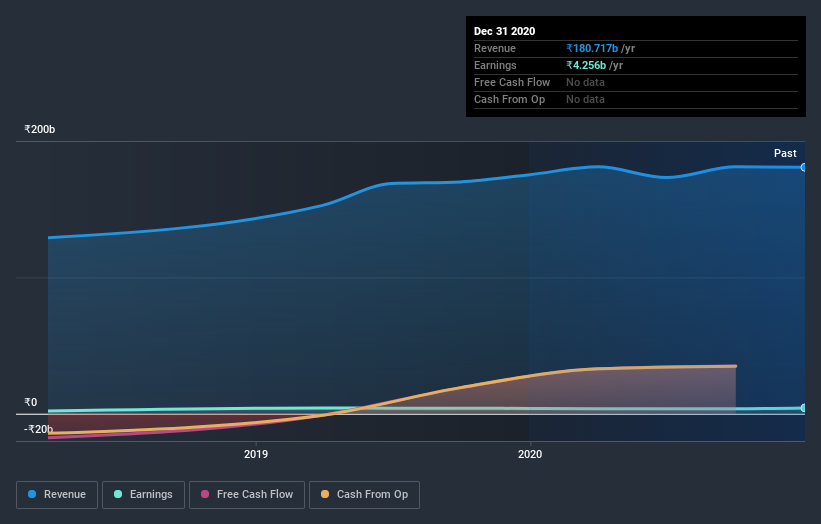Click the Revenue row label in tooltip
This screenshot has height=524, width=821.
tap(494, 48)
